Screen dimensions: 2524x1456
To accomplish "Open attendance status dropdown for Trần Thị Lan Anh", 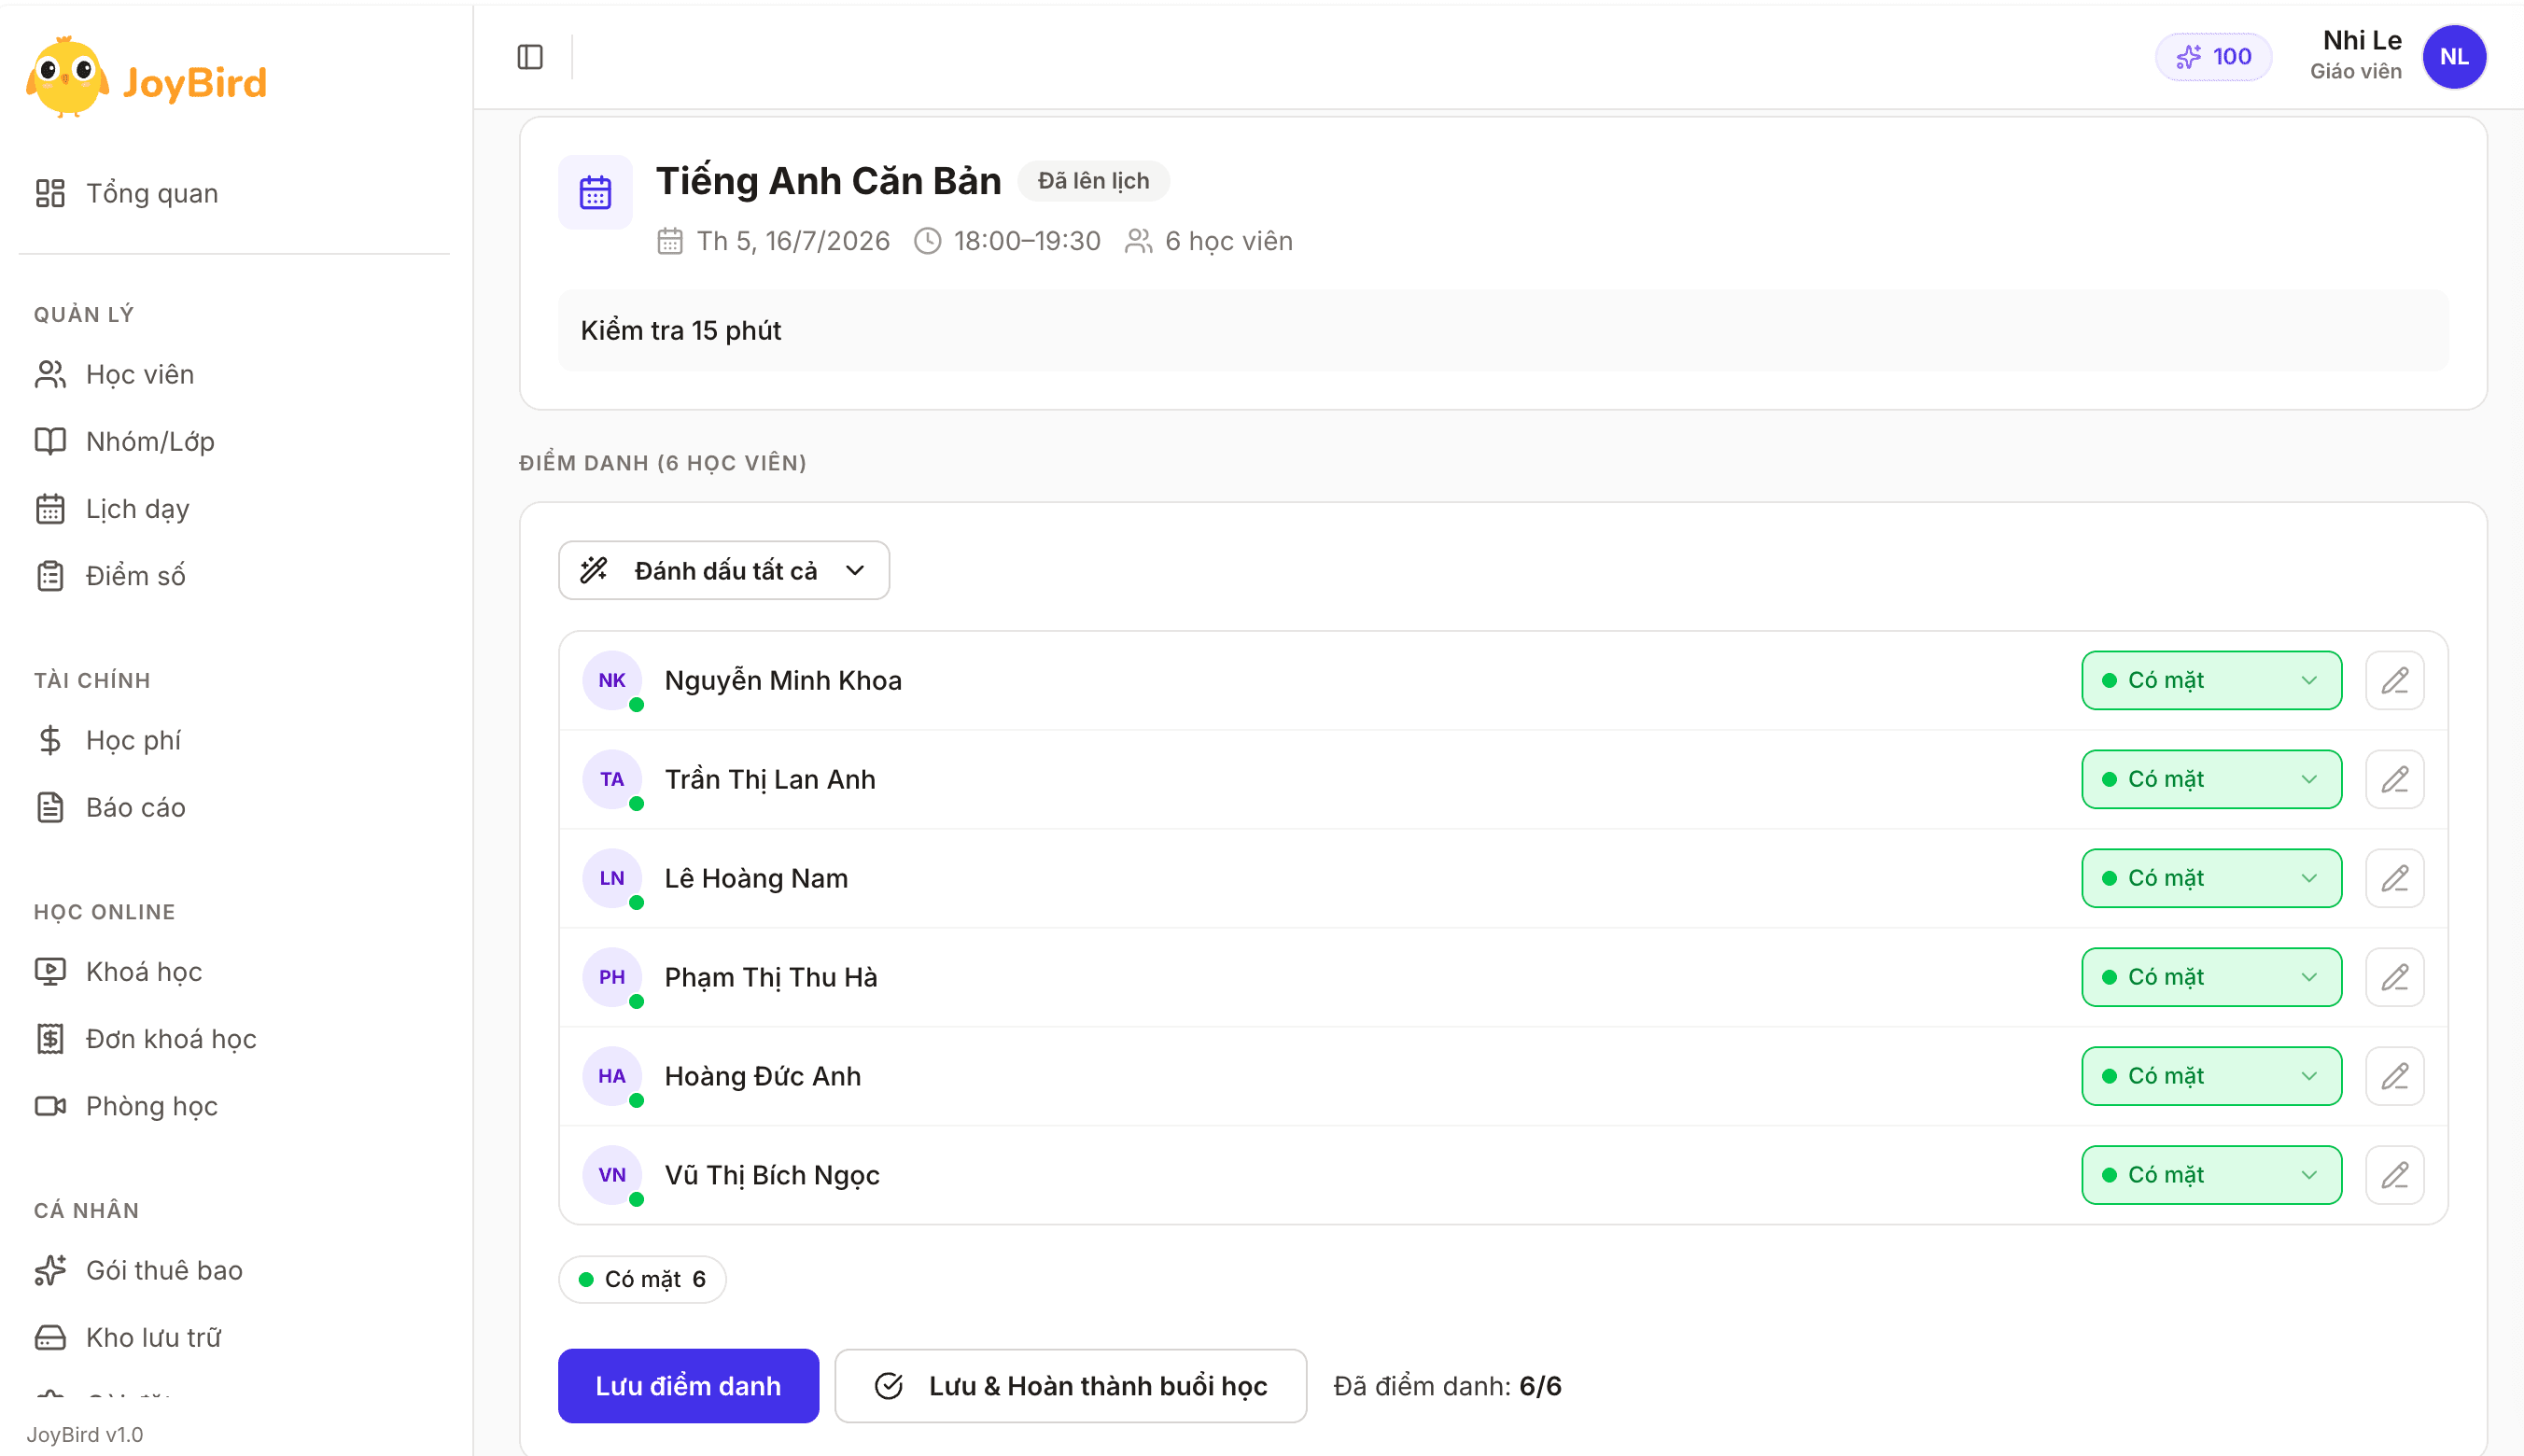I will coord(2211,779).
